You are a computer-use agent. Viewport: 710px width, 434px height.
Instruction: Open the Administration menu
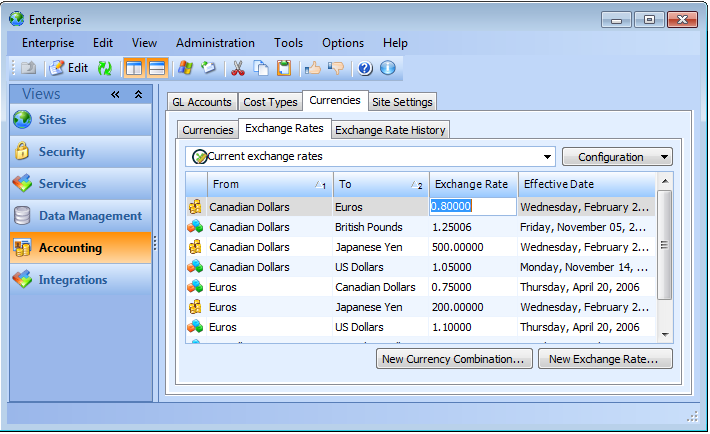215,43
